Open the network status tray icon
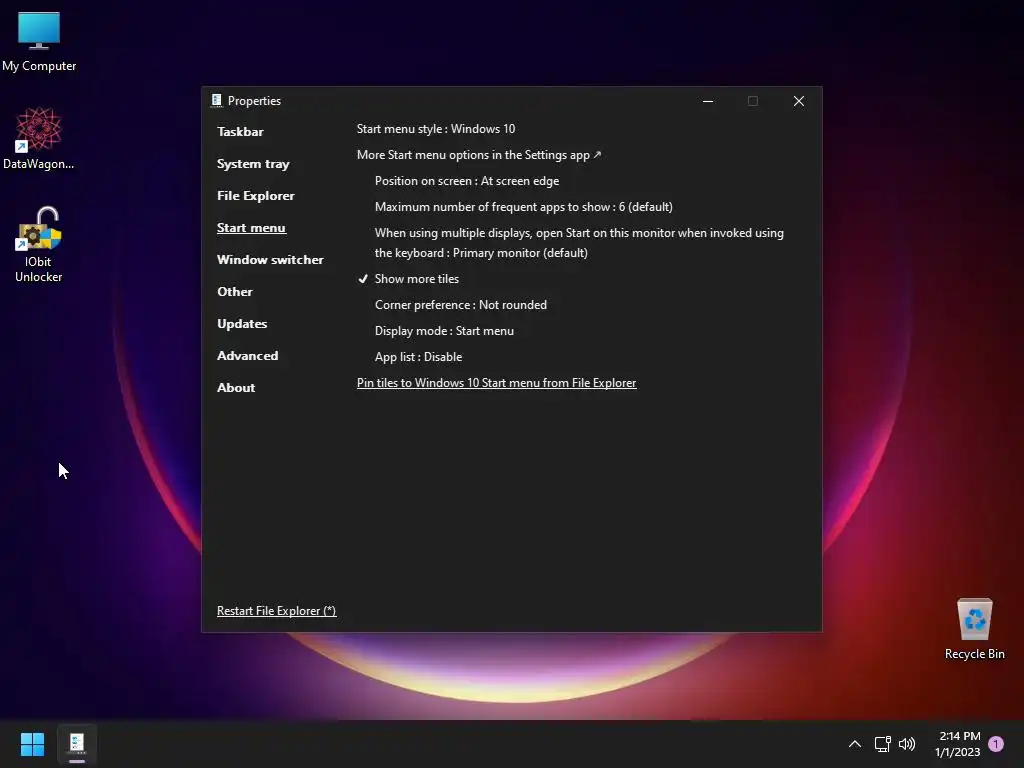Viewport: 1024px width, 768px height. pos(882,744)
